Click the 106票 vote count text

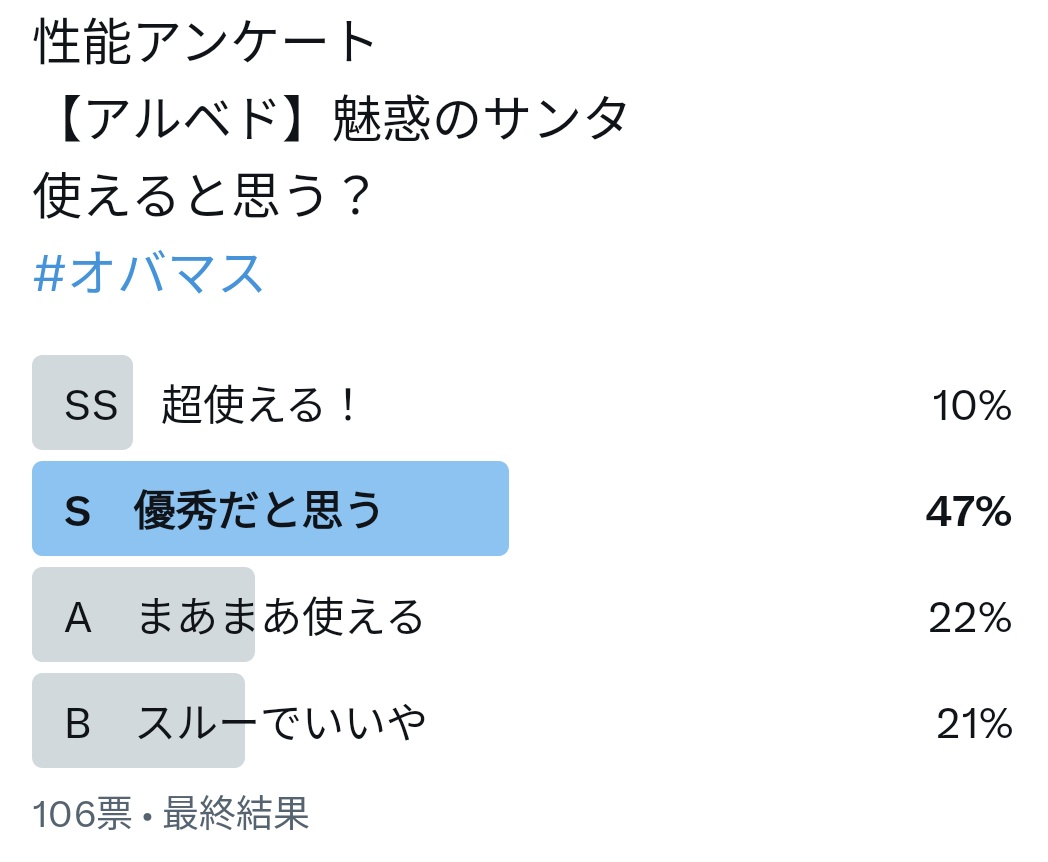click(82, 813)
